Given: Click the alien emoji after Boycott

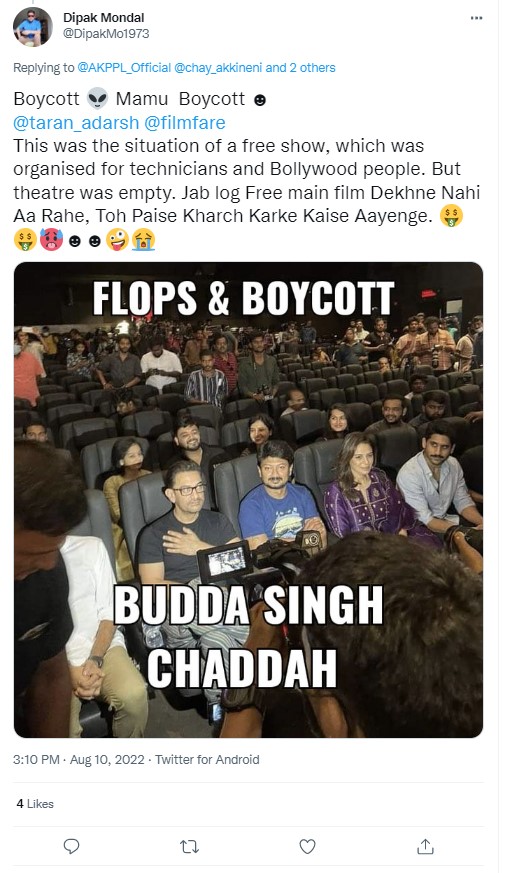Looking at the screenshot, I should 97,99.
